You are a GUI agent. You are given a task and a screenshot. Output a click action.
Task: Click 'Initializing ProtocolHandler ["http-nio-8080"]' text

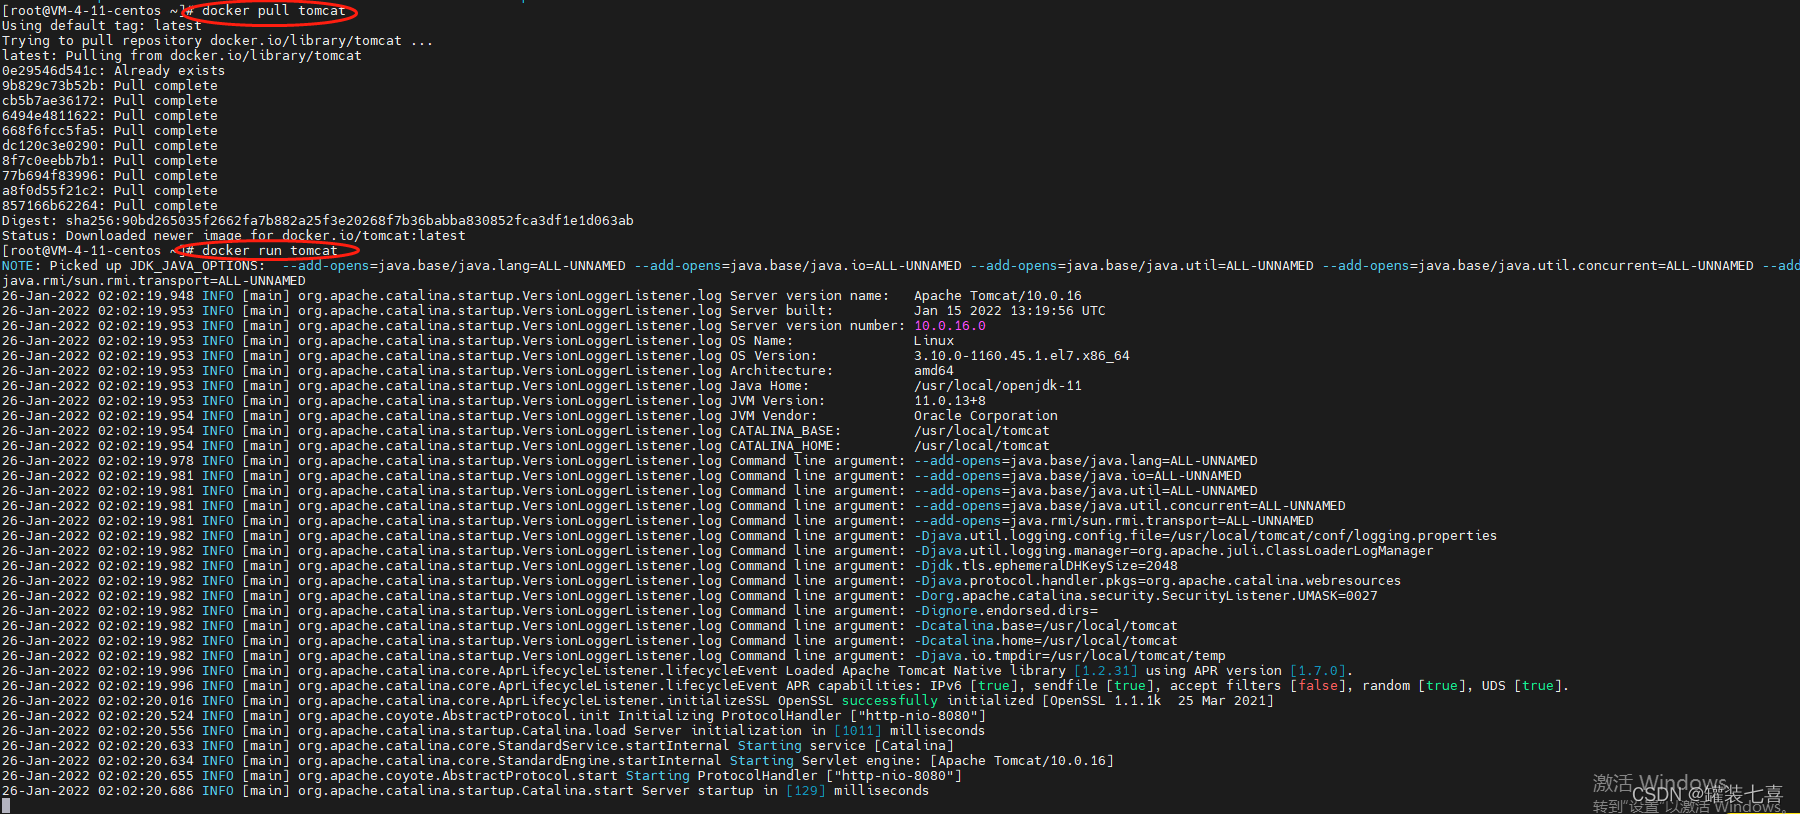tap(801, 716)
